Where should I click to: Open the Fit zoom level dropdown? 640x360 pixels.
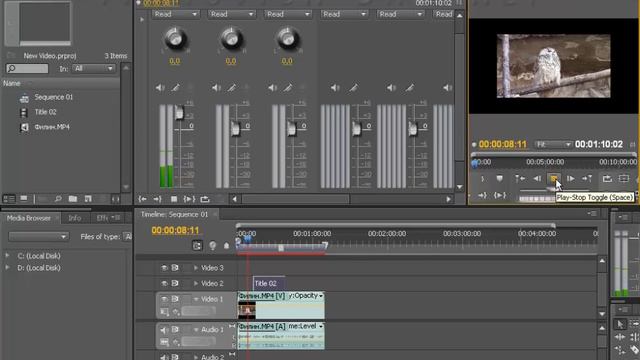(x=553, y=144)
